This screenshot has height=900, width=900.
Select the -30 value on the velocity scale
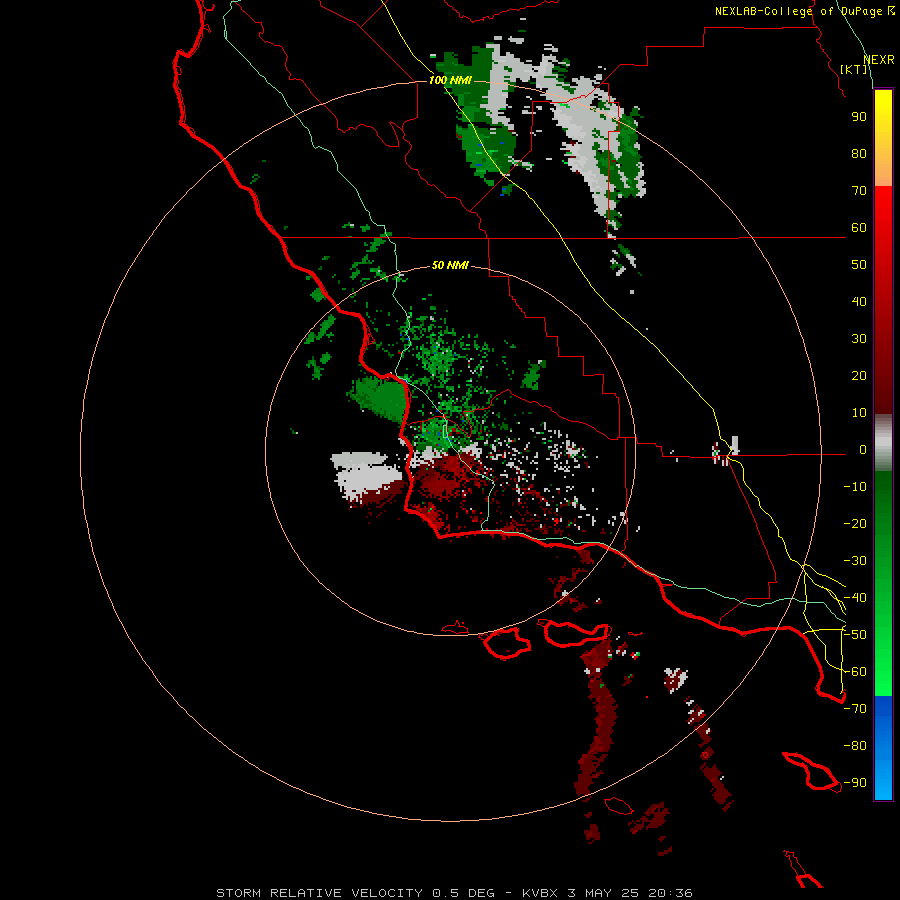(855, 560)
